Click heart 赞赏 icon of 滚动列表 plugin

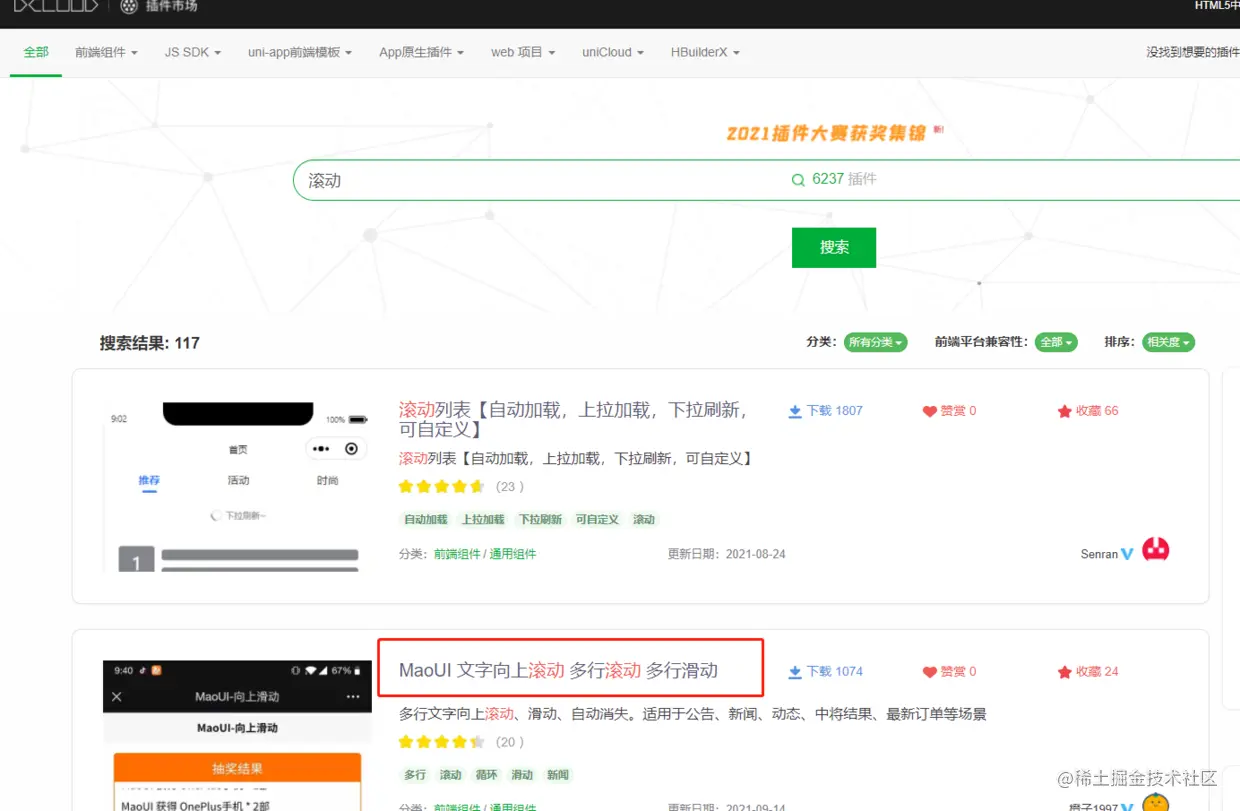(x=930, y=411)
